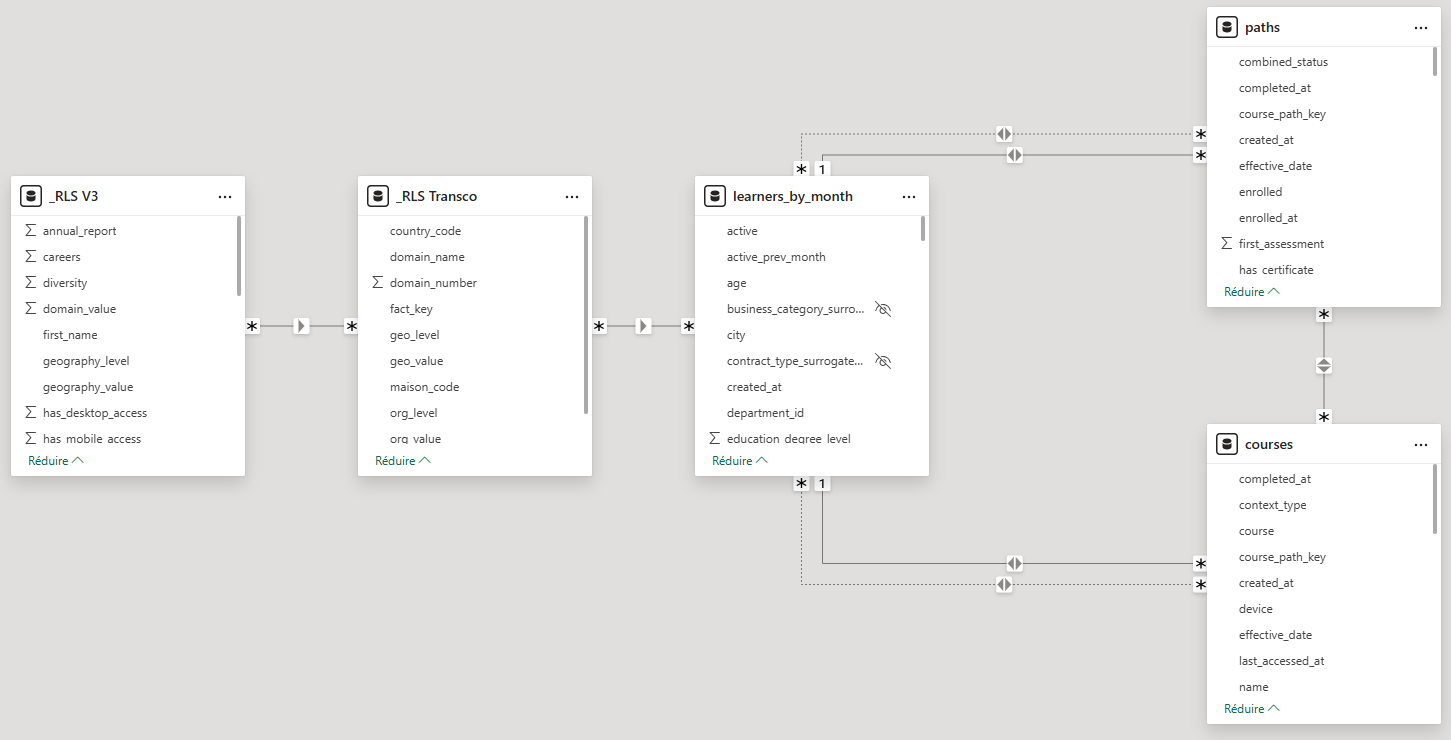Select the dotted inactive relationship arrow to paths
This screenshot has width=1451, height=740.
click(1004, 133)
